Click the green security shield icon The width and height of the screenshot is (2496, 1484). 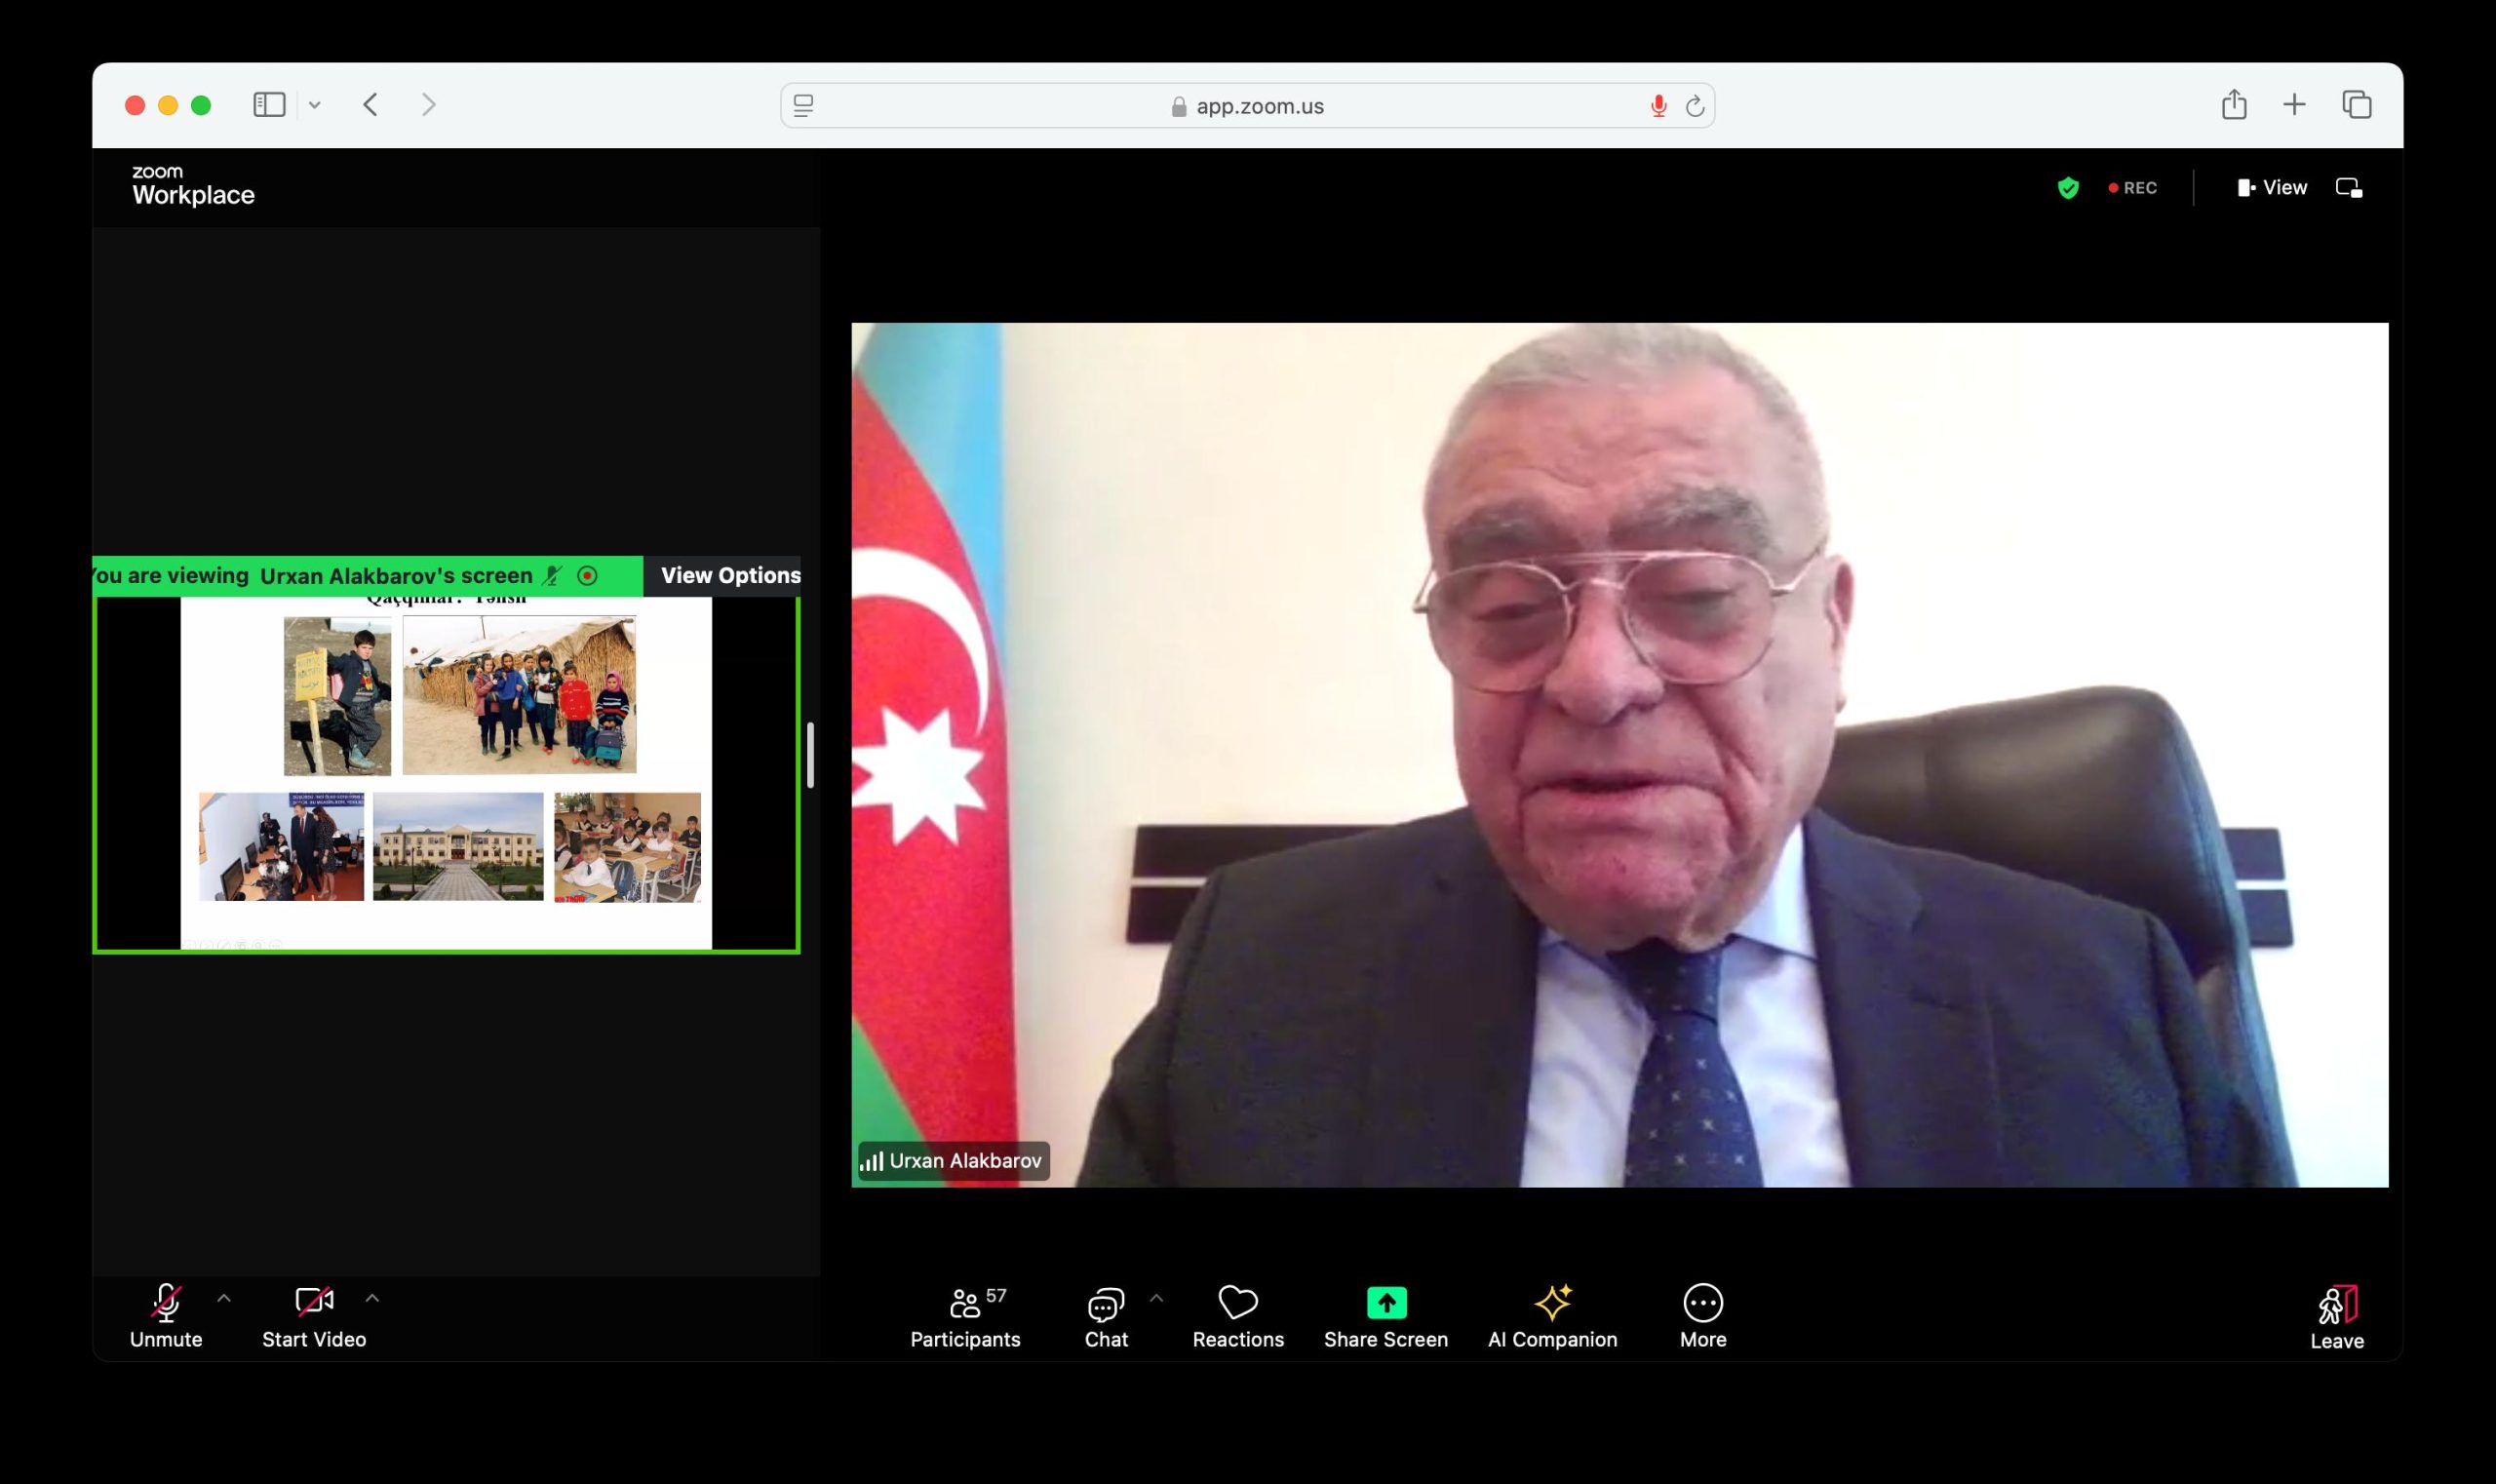click(2068, 187)
